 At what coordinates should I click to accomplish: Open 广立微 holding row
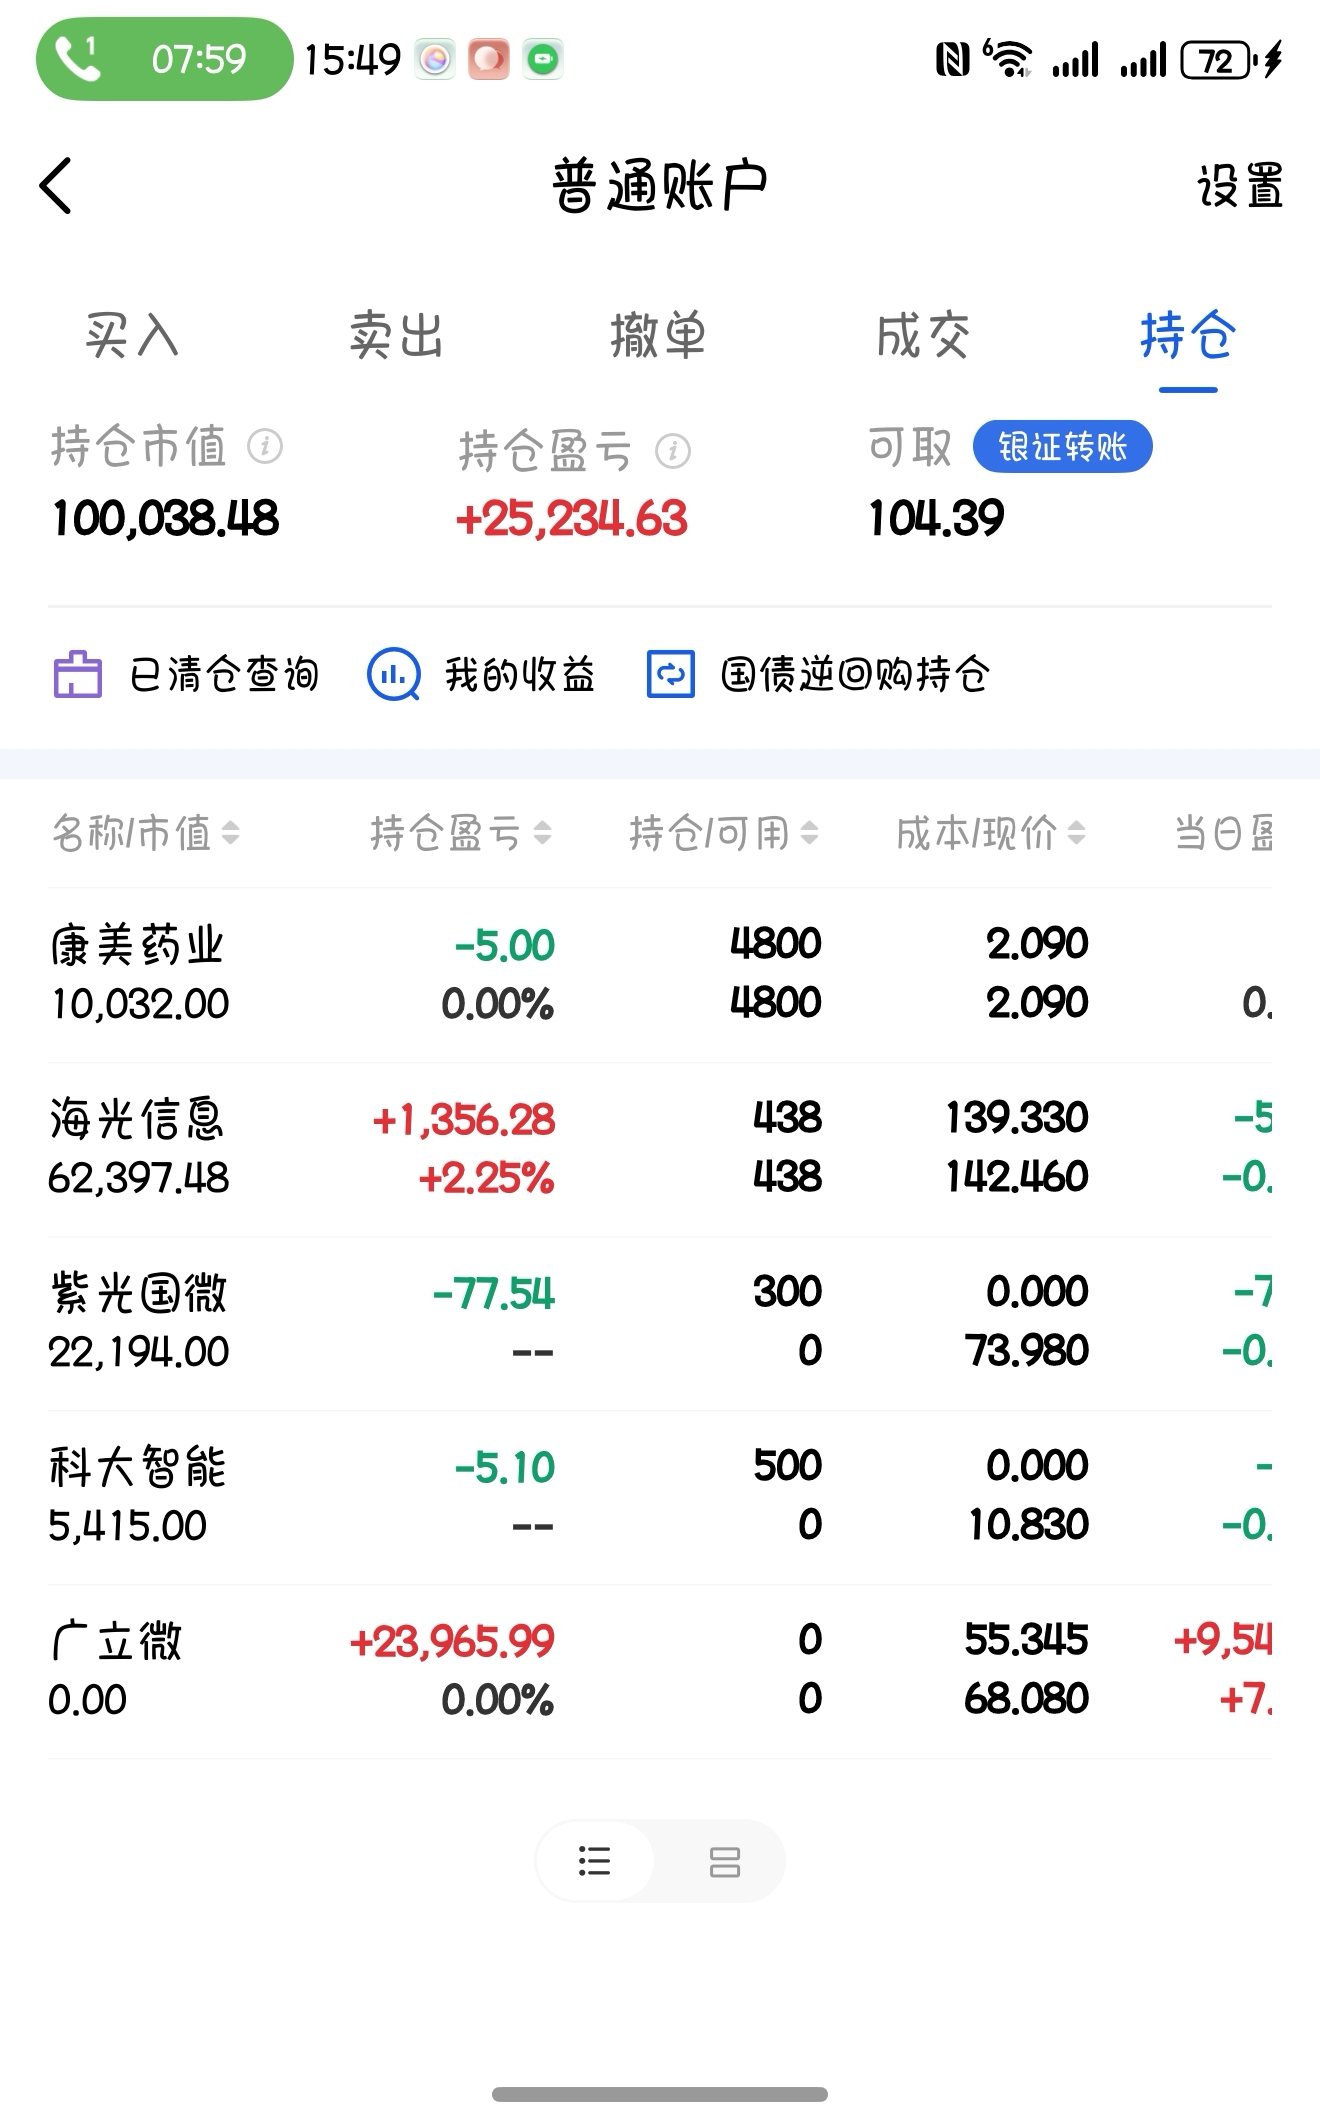click(660, 1671)
